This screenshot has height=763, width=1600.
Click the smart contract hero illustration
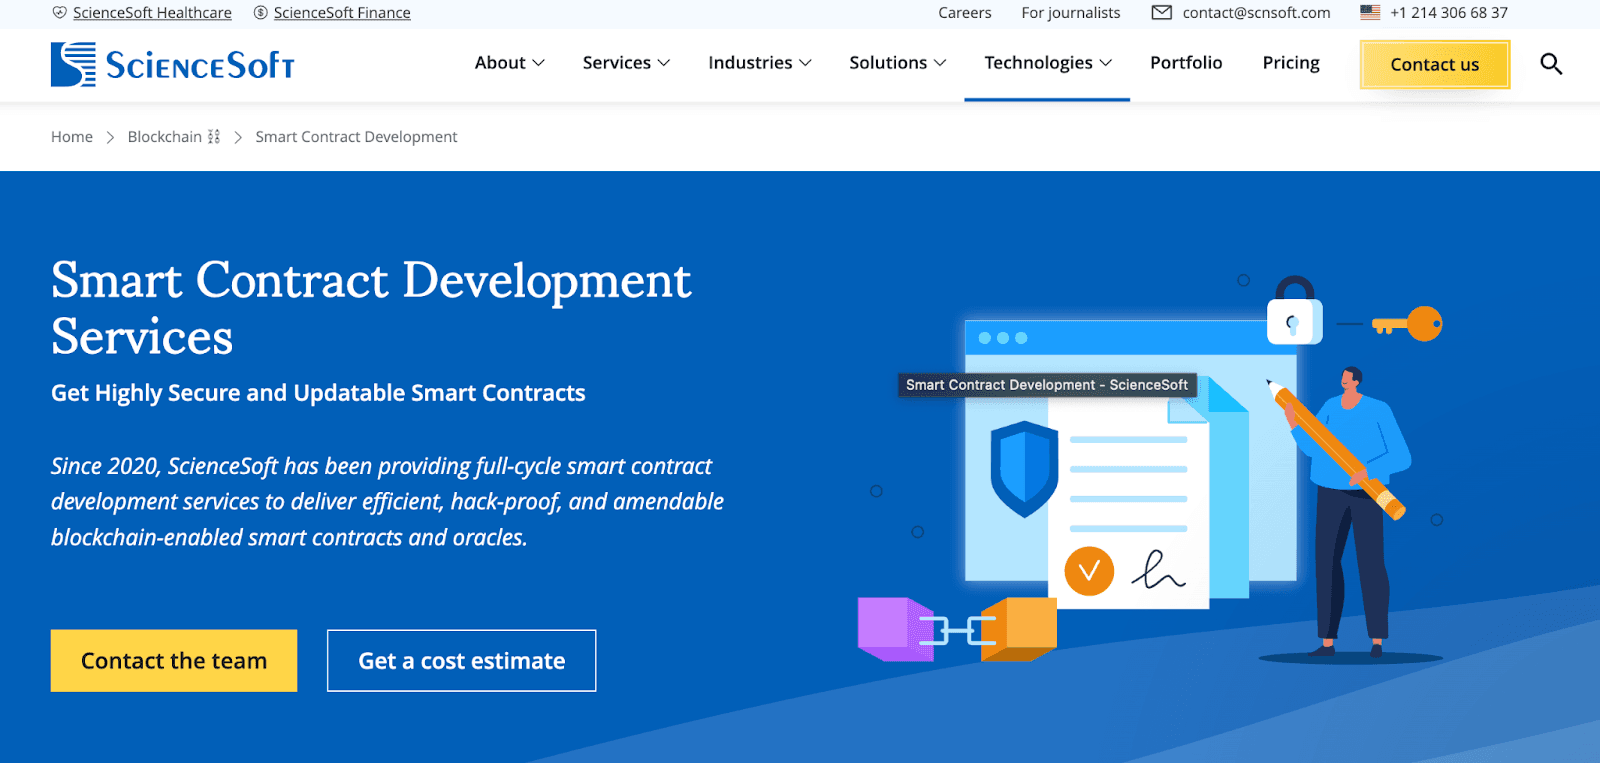(1150, 468)
